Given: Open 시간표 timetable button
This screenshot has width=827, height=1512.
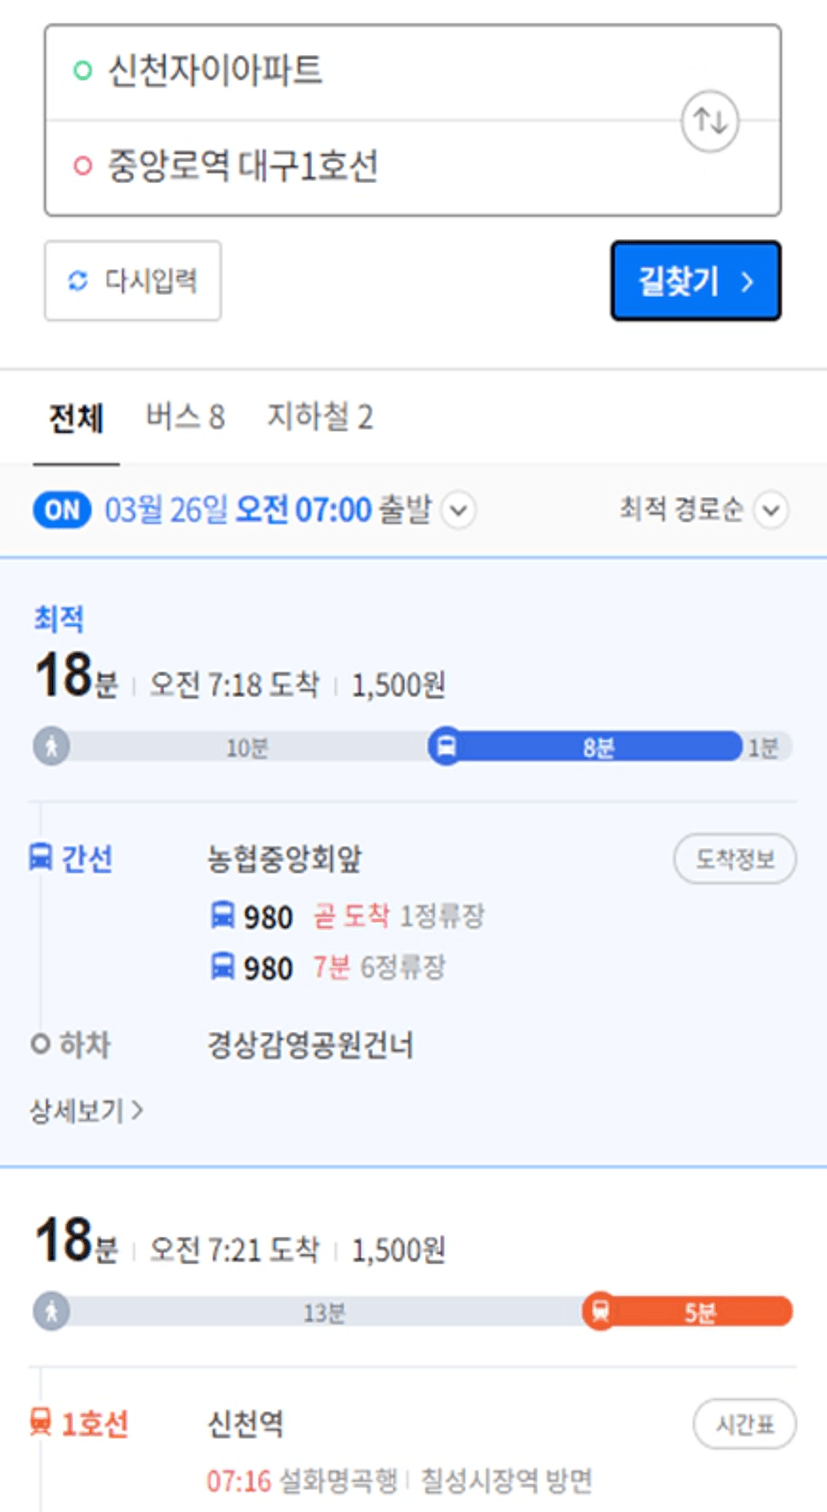Looking at the screenshot, I should 745,1424.
